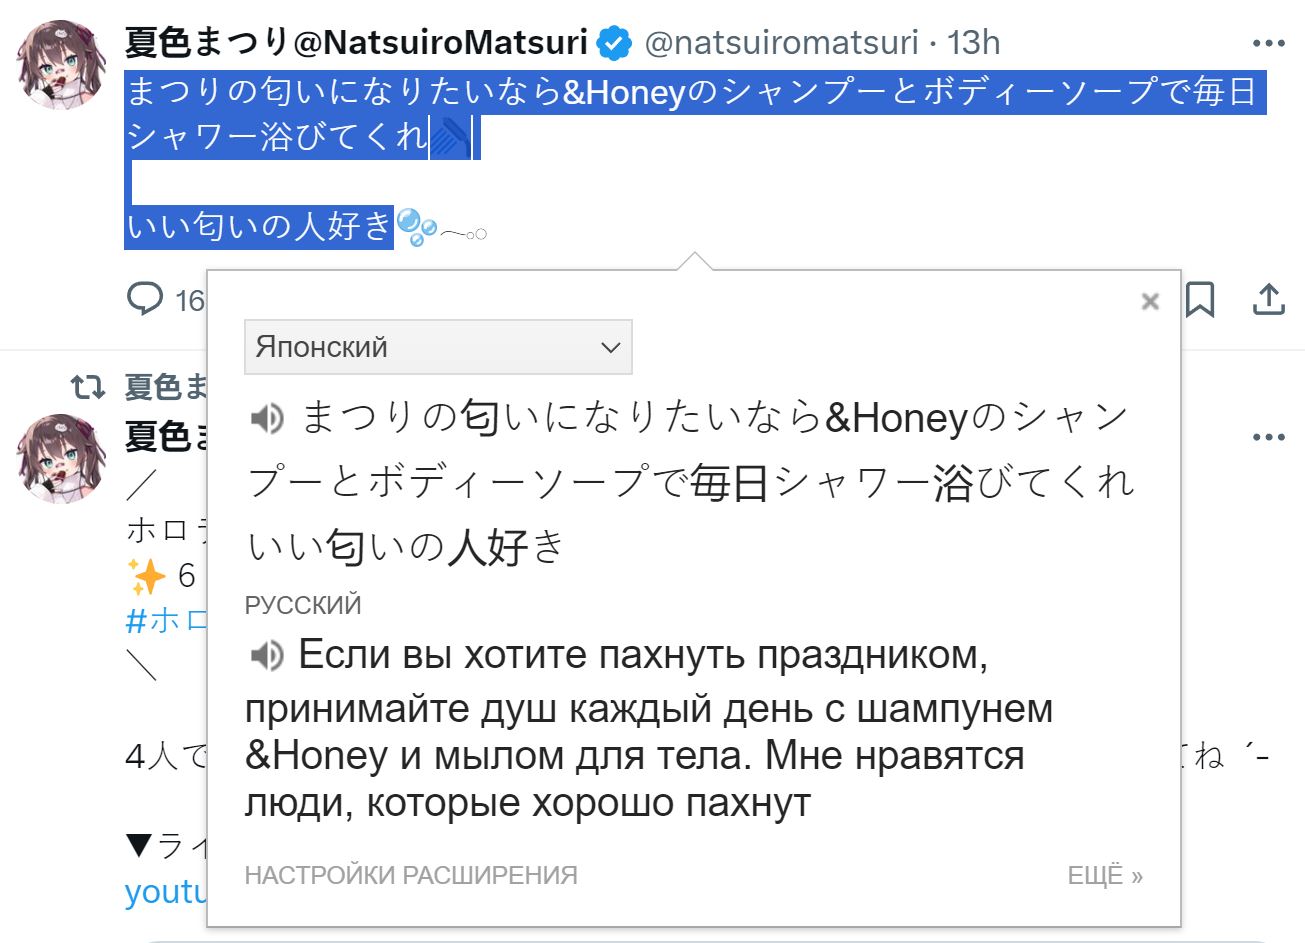The image size is (1305, 943).
Task: Open the 夏色まつり@NatsuiroMatsuri display name
Action: pos(357,42)
